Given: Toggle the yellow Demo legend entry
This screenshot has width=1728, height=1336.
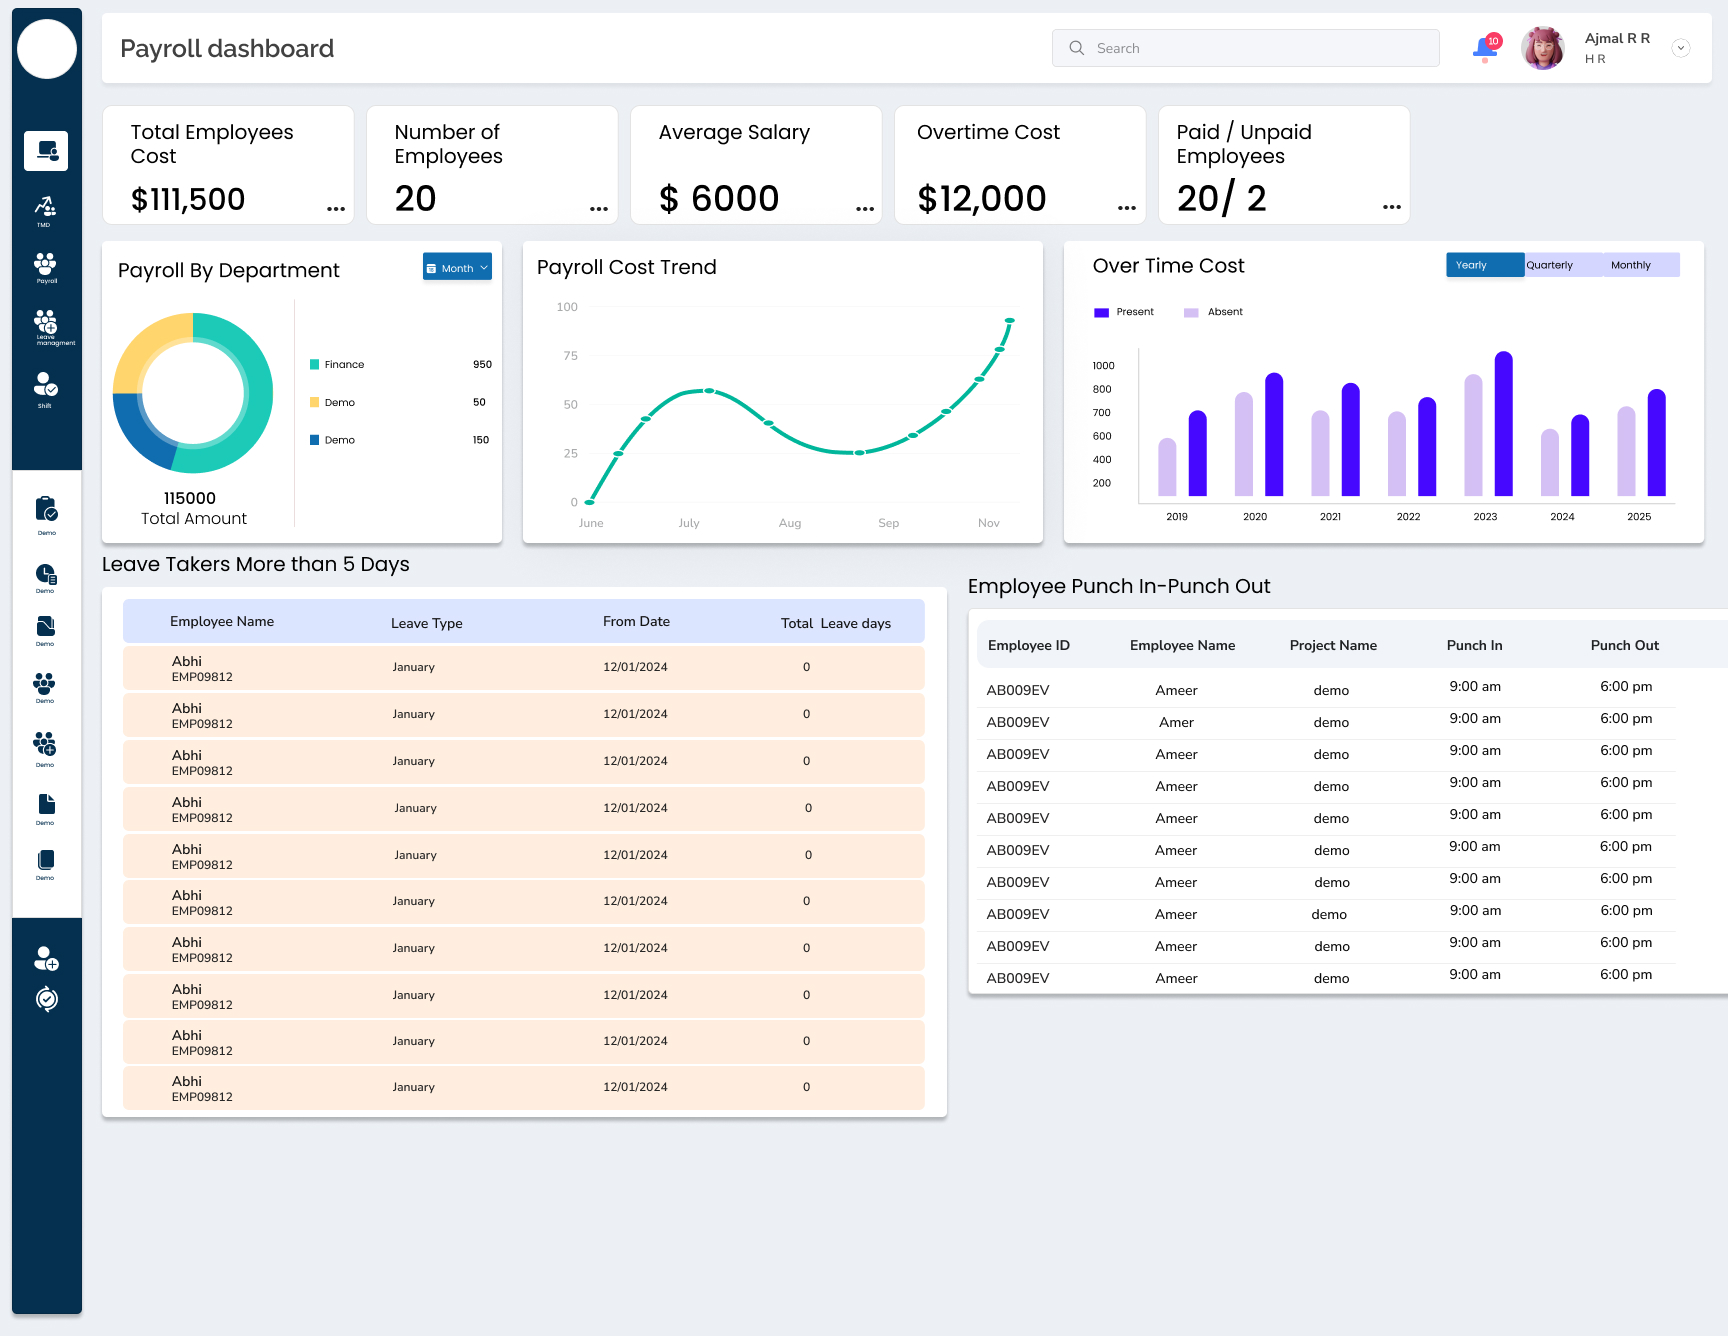Looking at the screenshot, I should click(333, 403).
